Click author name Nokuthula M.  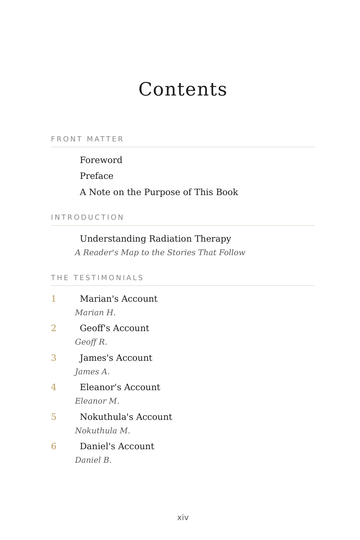pos(102,430)
